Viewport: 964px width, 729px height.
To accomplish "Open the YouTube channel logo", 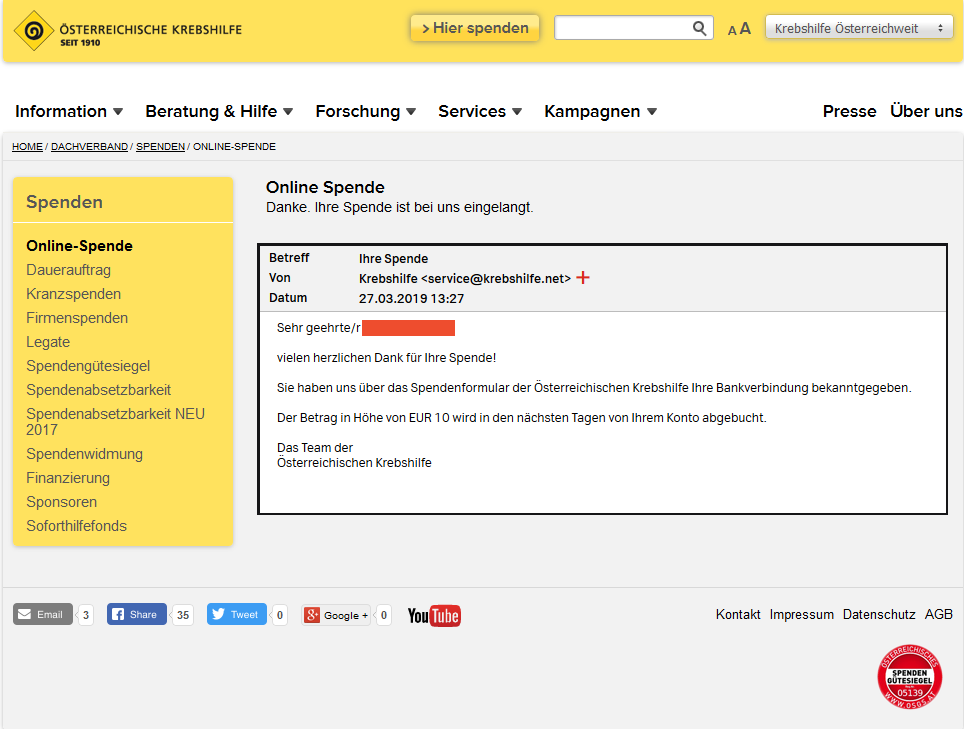I will coord(434,615).
